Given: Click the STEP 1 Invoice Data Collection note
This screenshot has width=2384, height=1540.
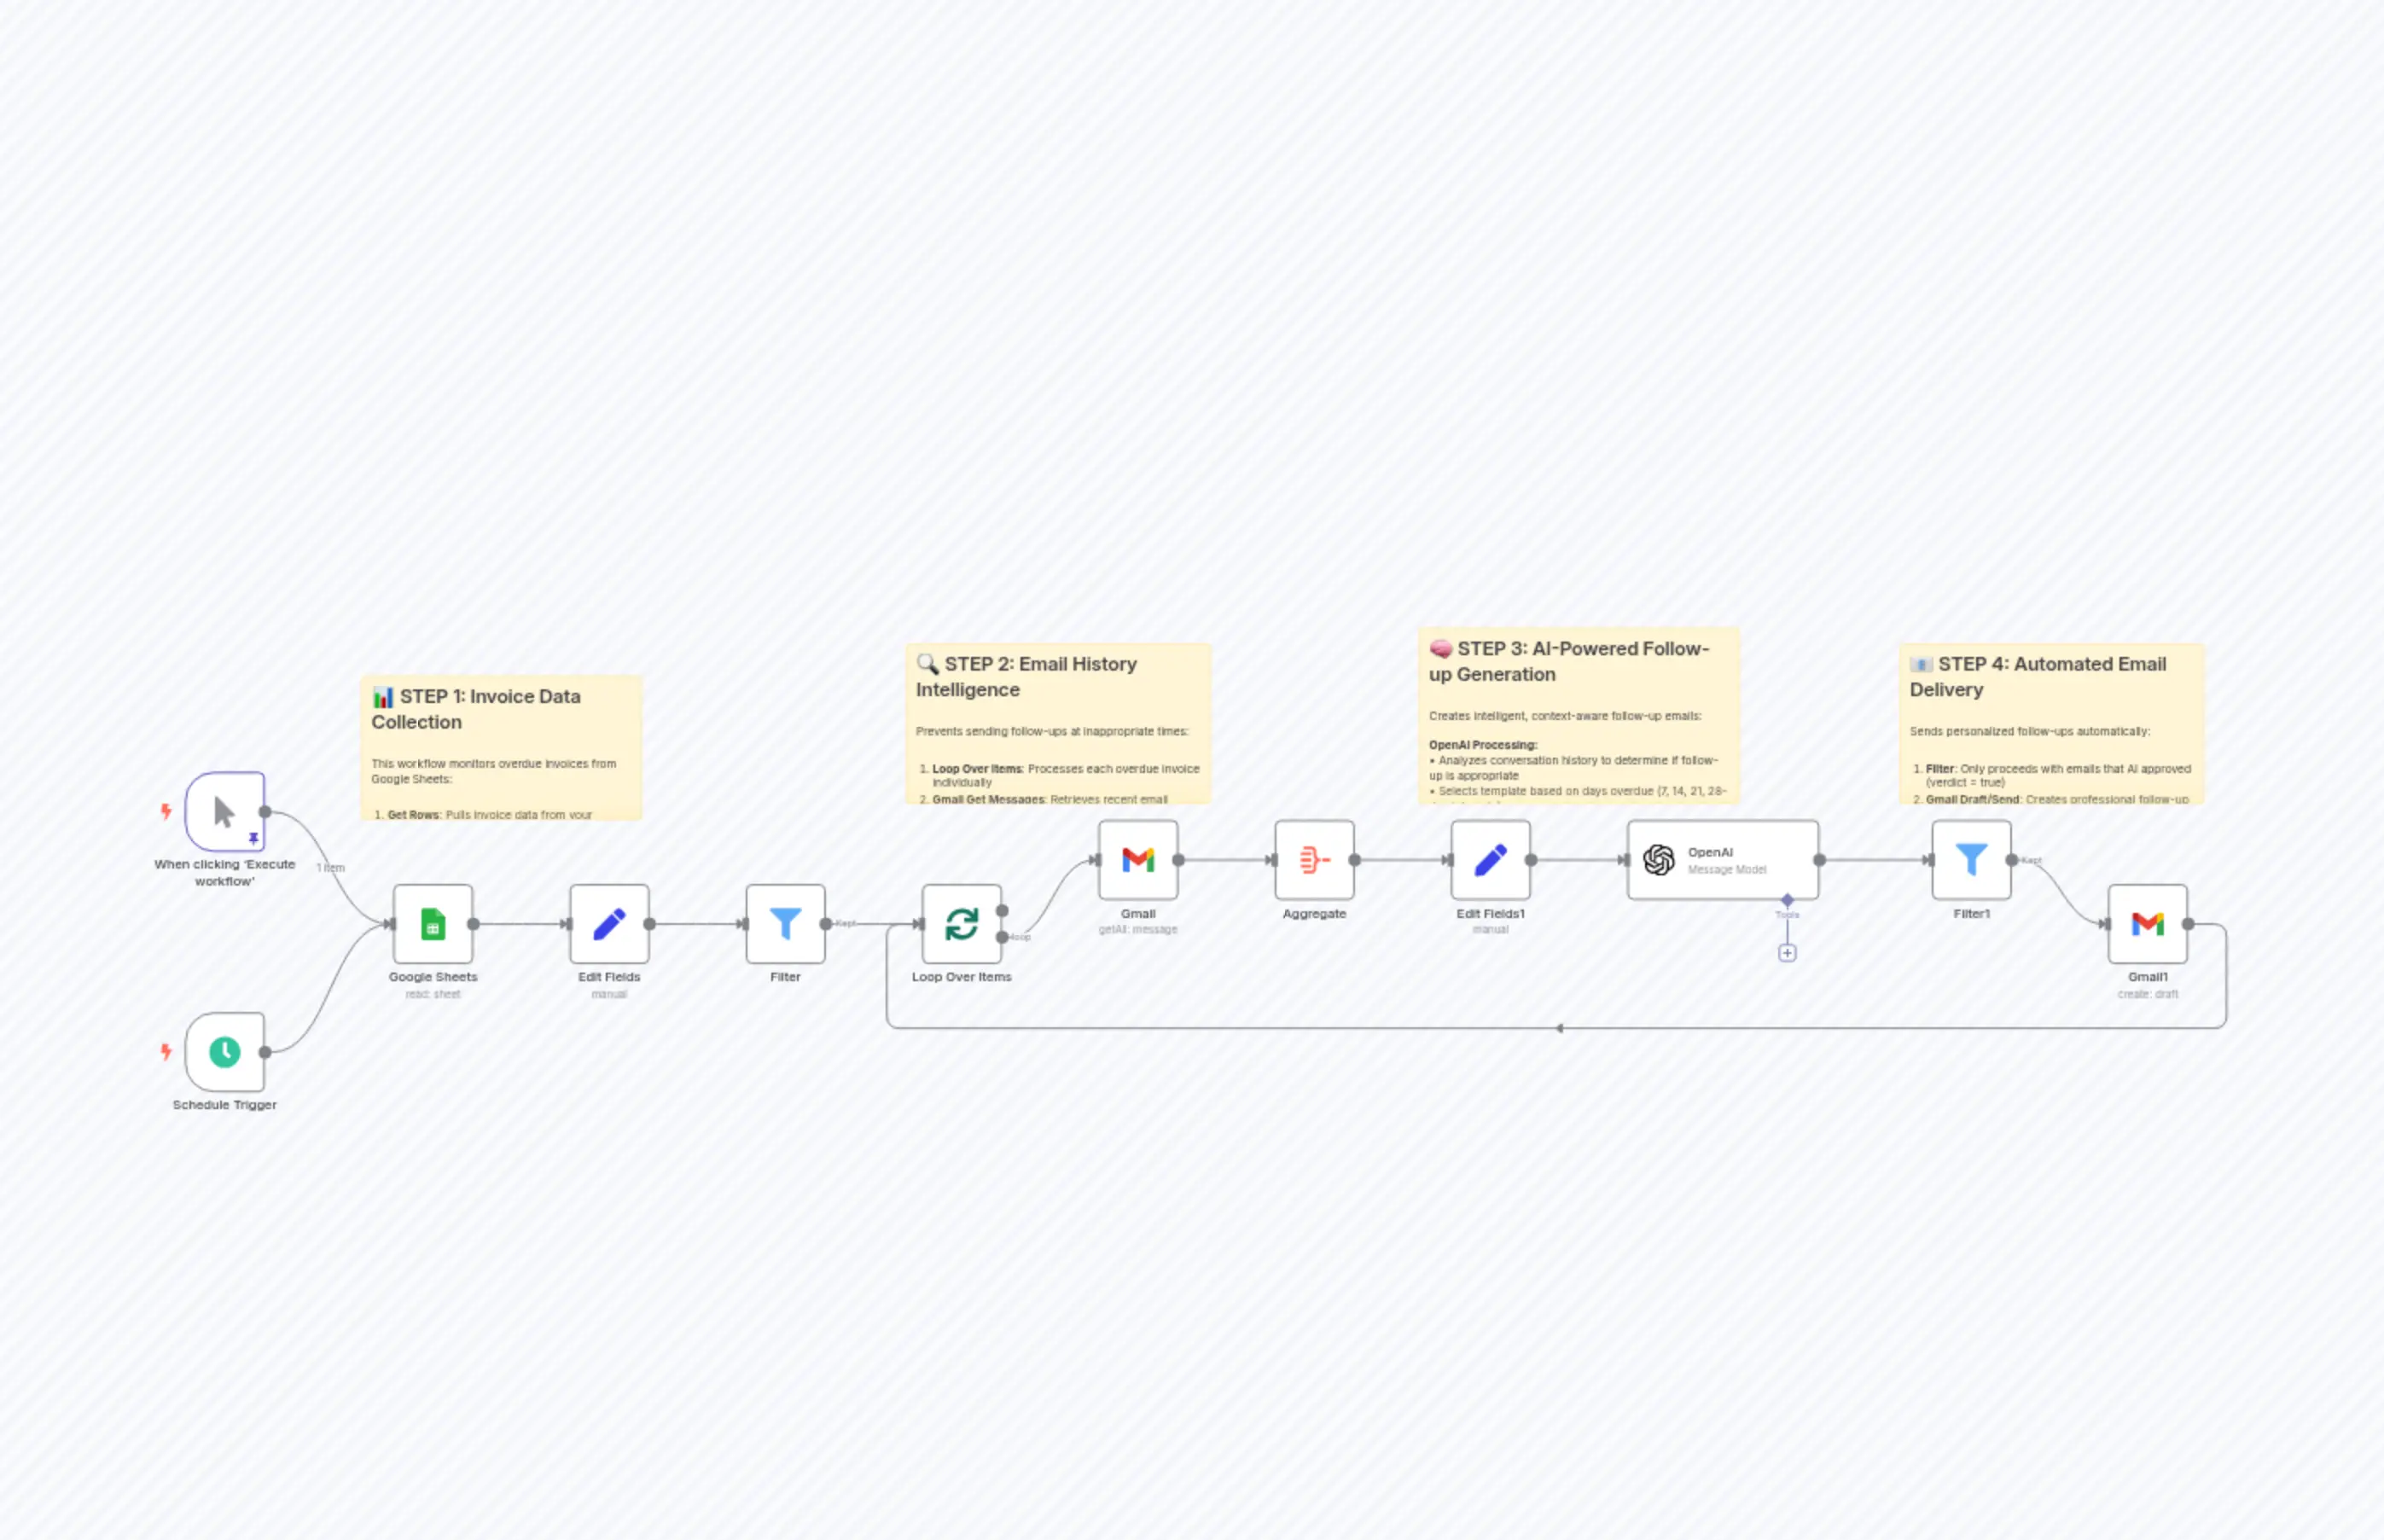Looking at the screenshot, I should tap(503, 745).
